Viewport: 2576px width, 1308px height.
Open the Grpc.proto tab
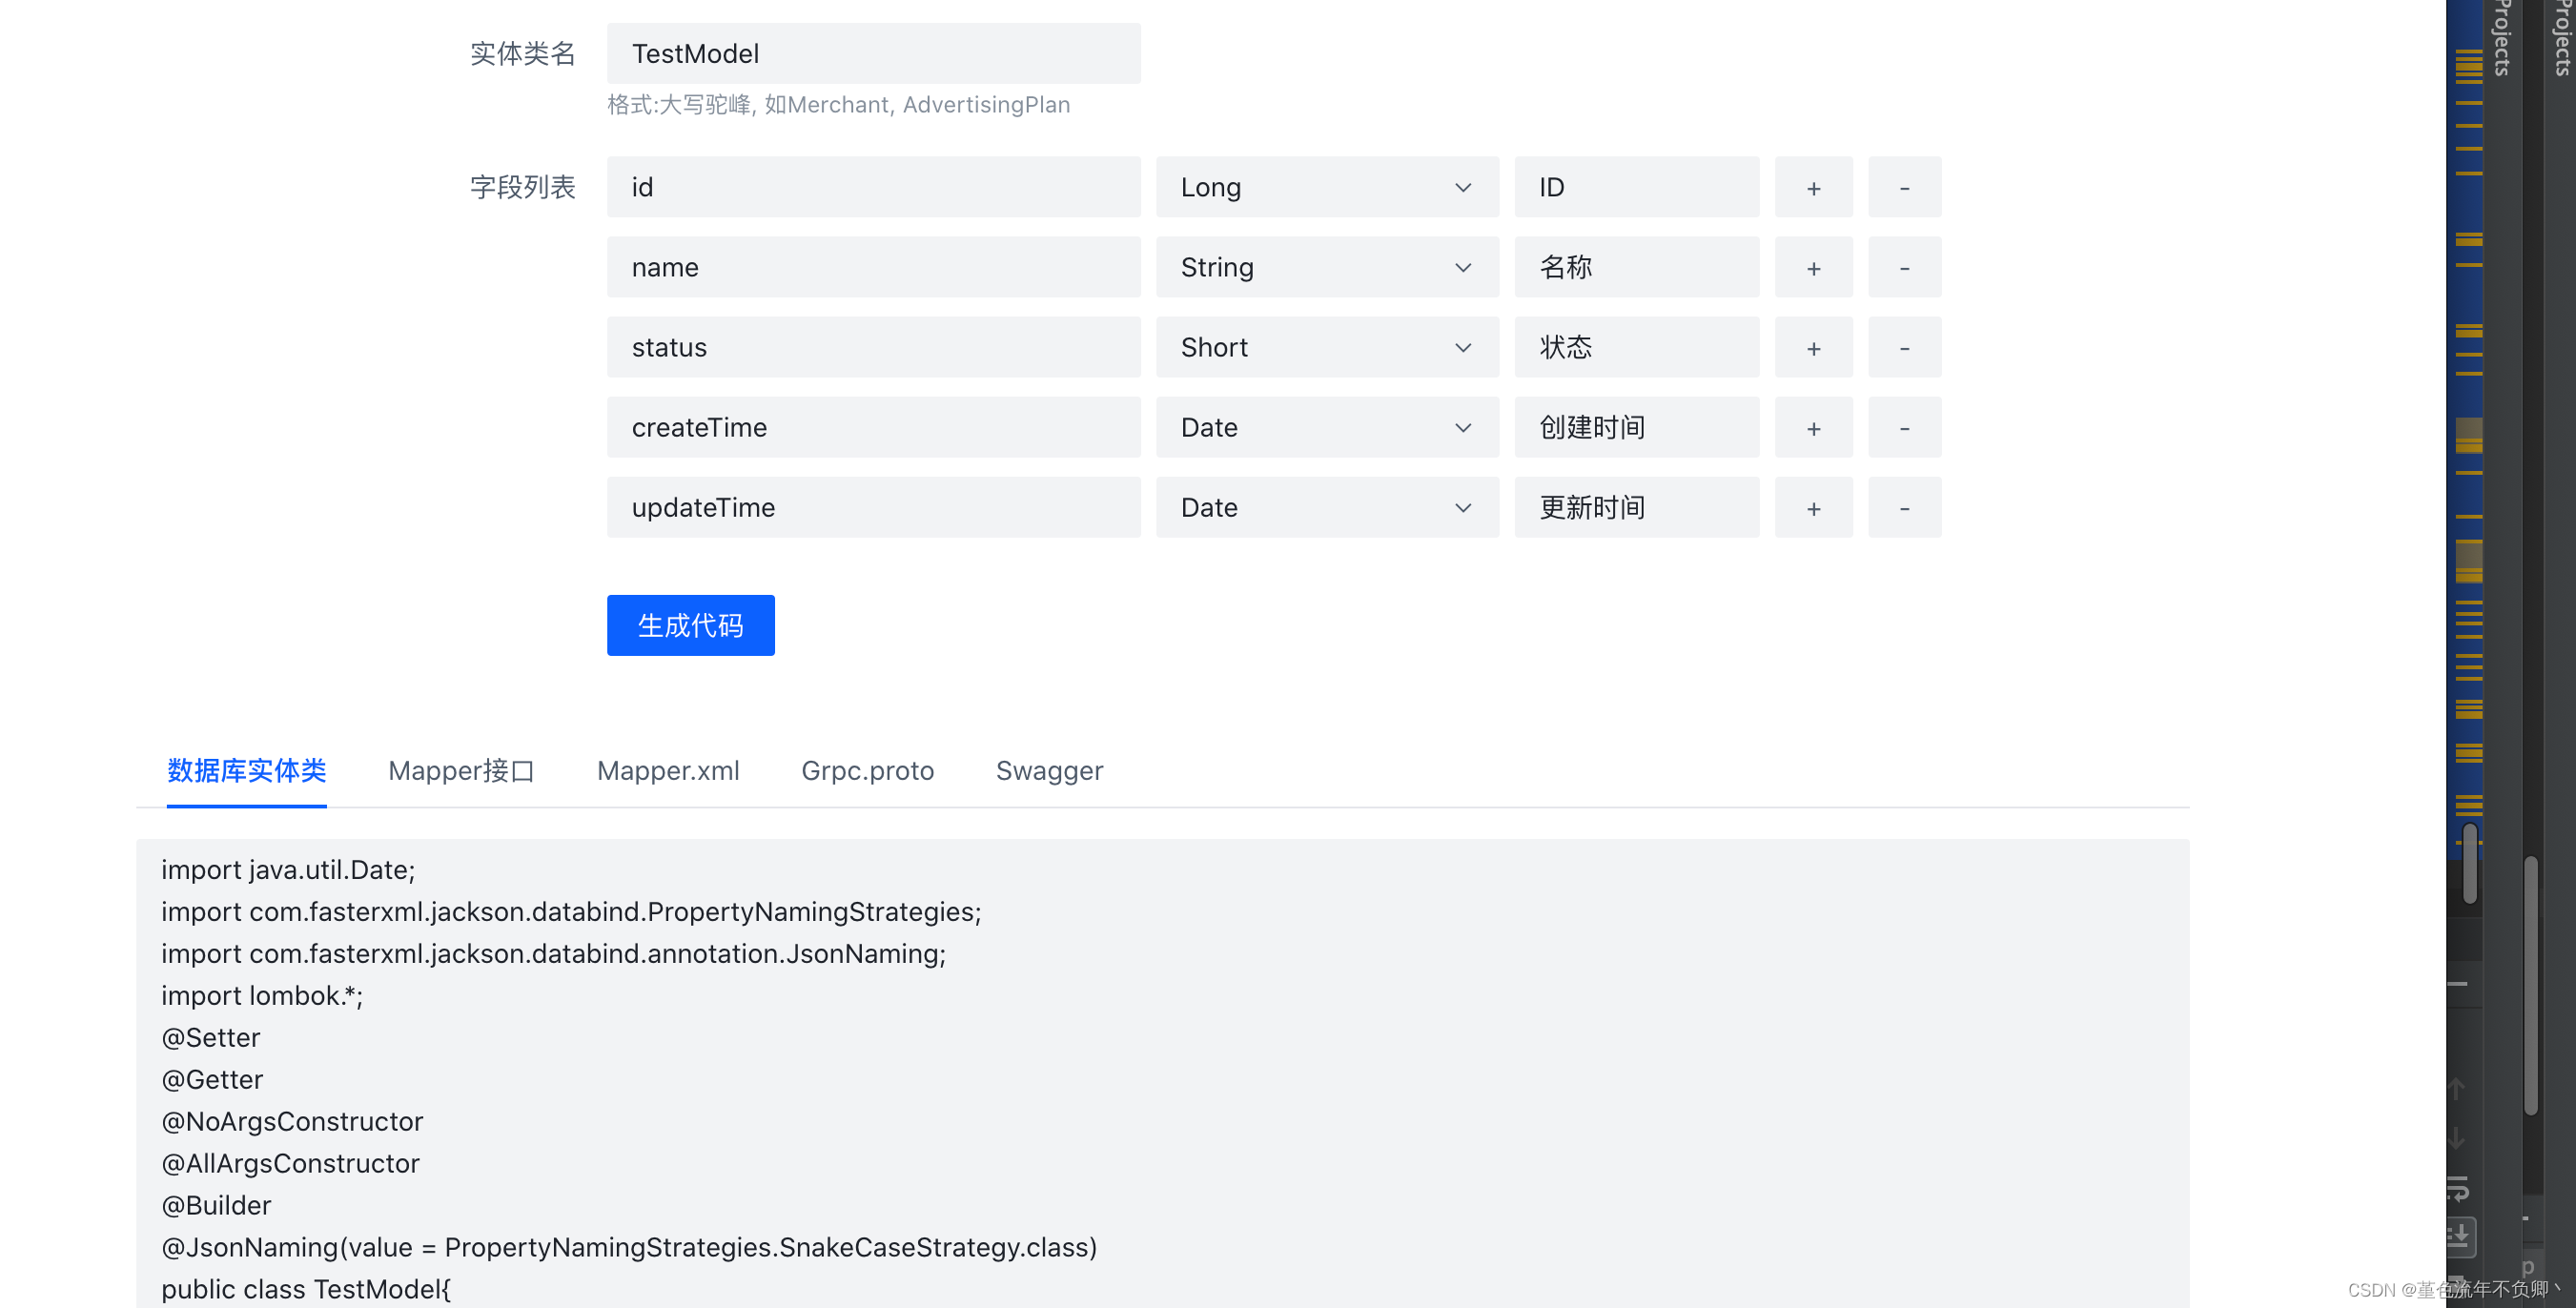[x=866, y=770]
